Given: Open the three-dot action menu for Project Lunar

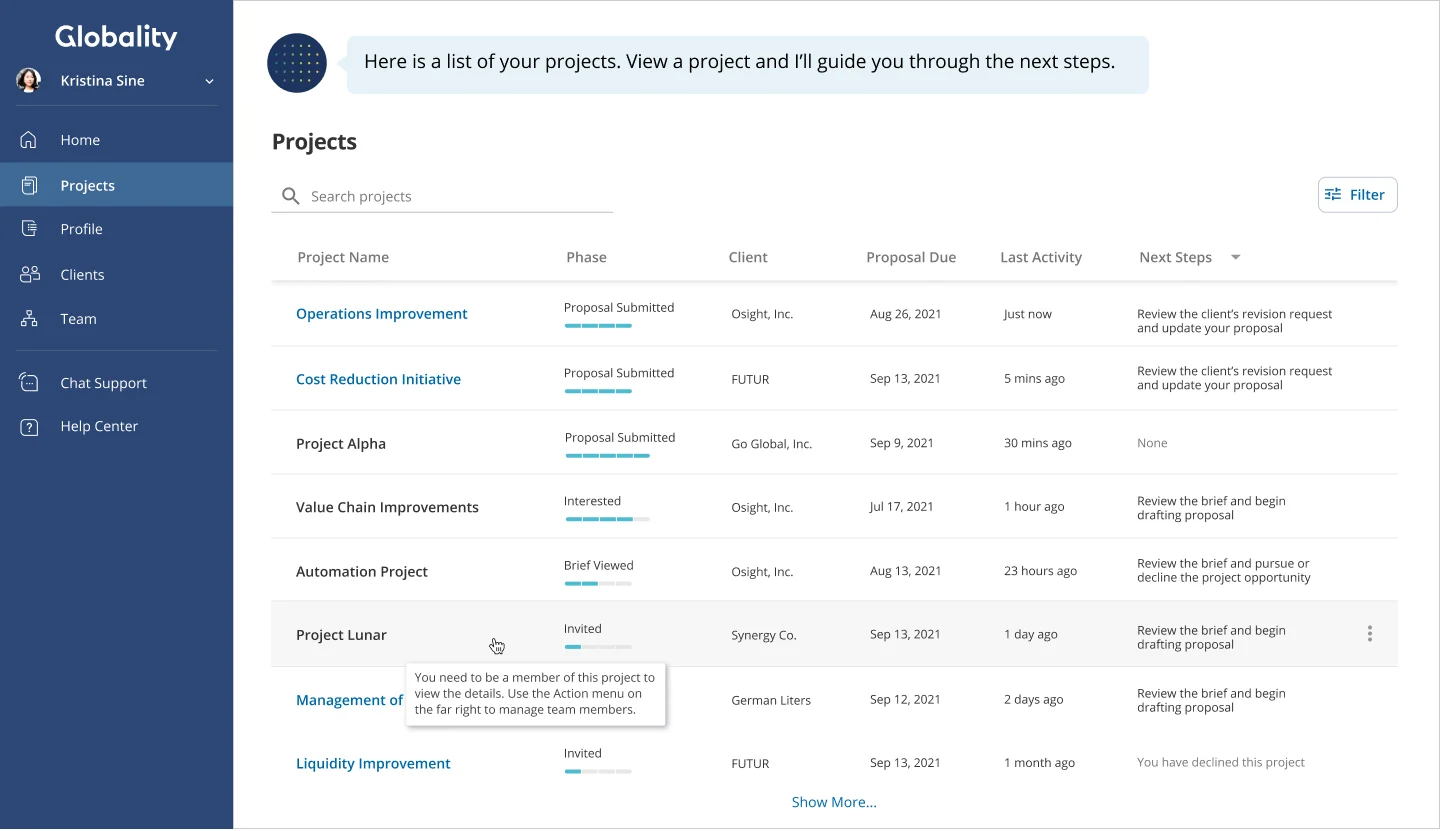Looking at the screenshot, I should click(x=1369, y=633).
